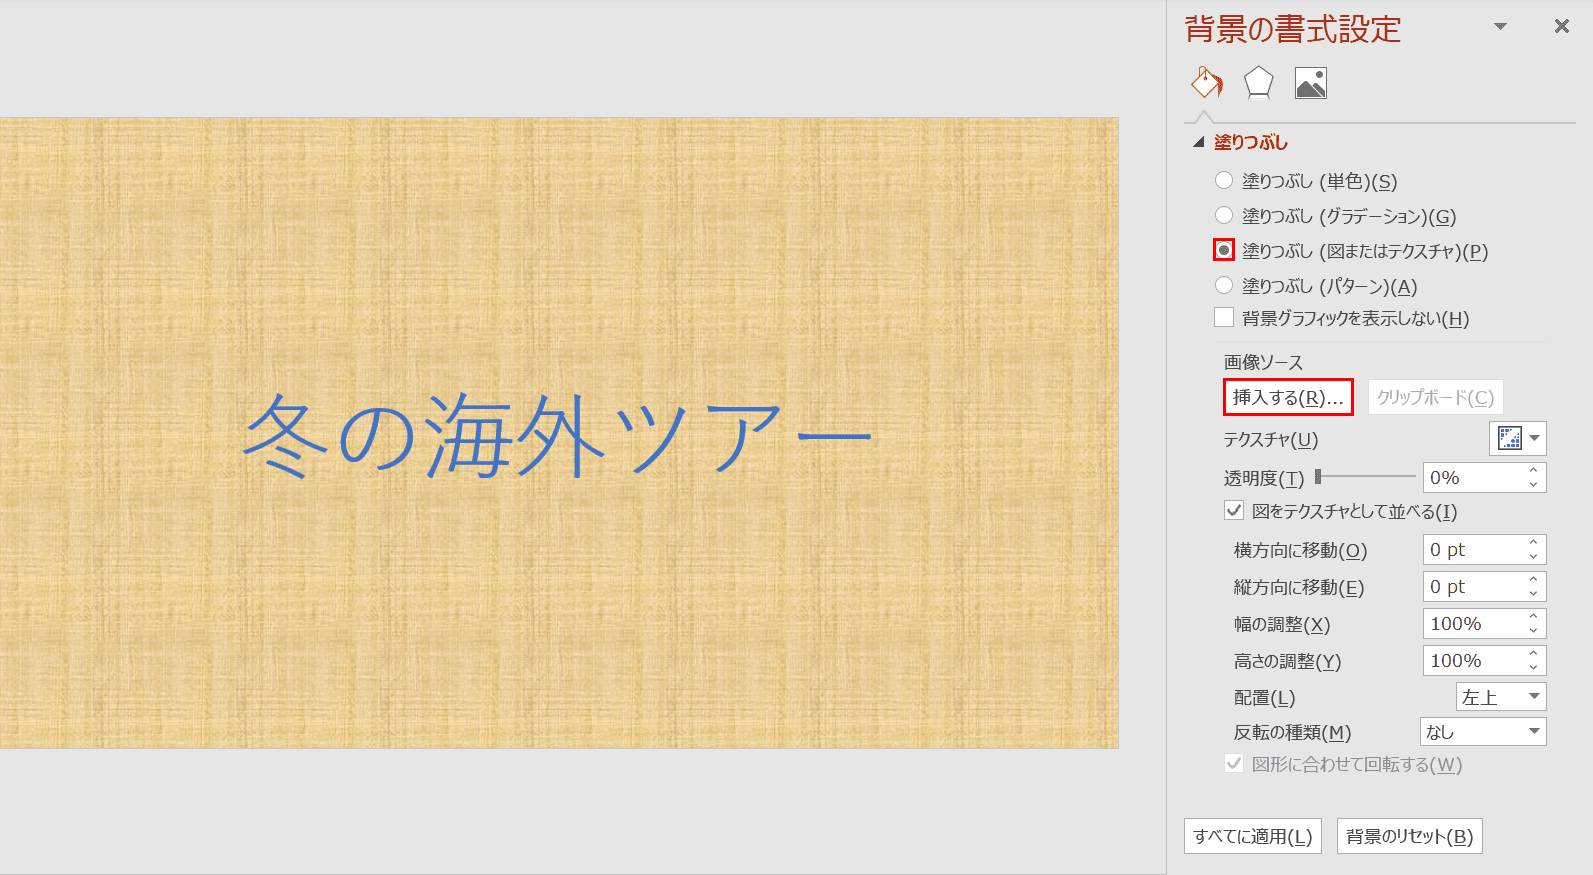1593x875 pixels.
Task: Open the 反転の種類 dropdown showing なし
Action: tap(1483, 732)
